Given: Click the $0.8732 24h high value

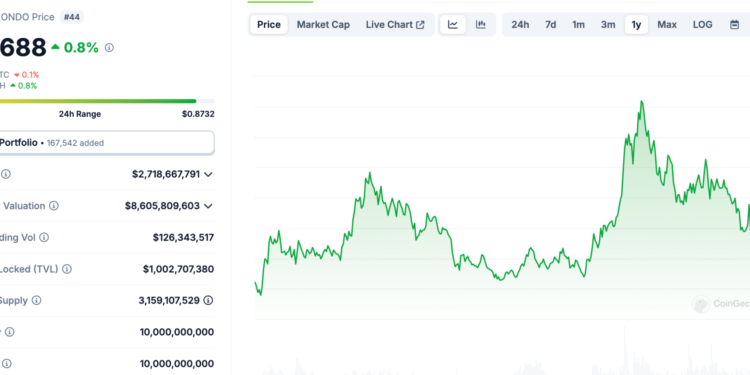Looking at the screenshot, I should pos(198,114).
